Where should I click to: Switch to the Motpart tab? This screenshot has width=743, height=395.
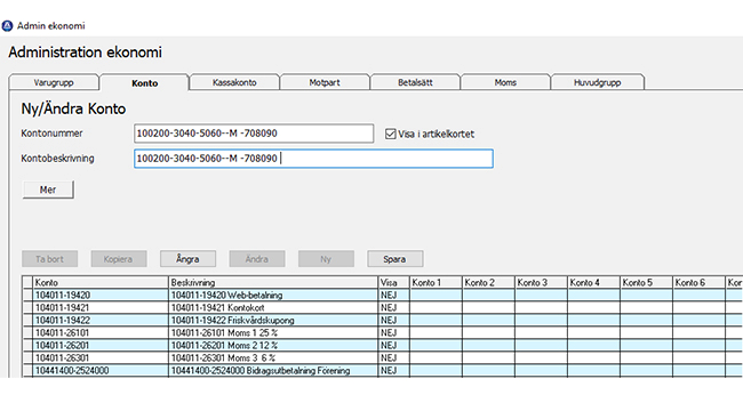(x=325, y=82)
